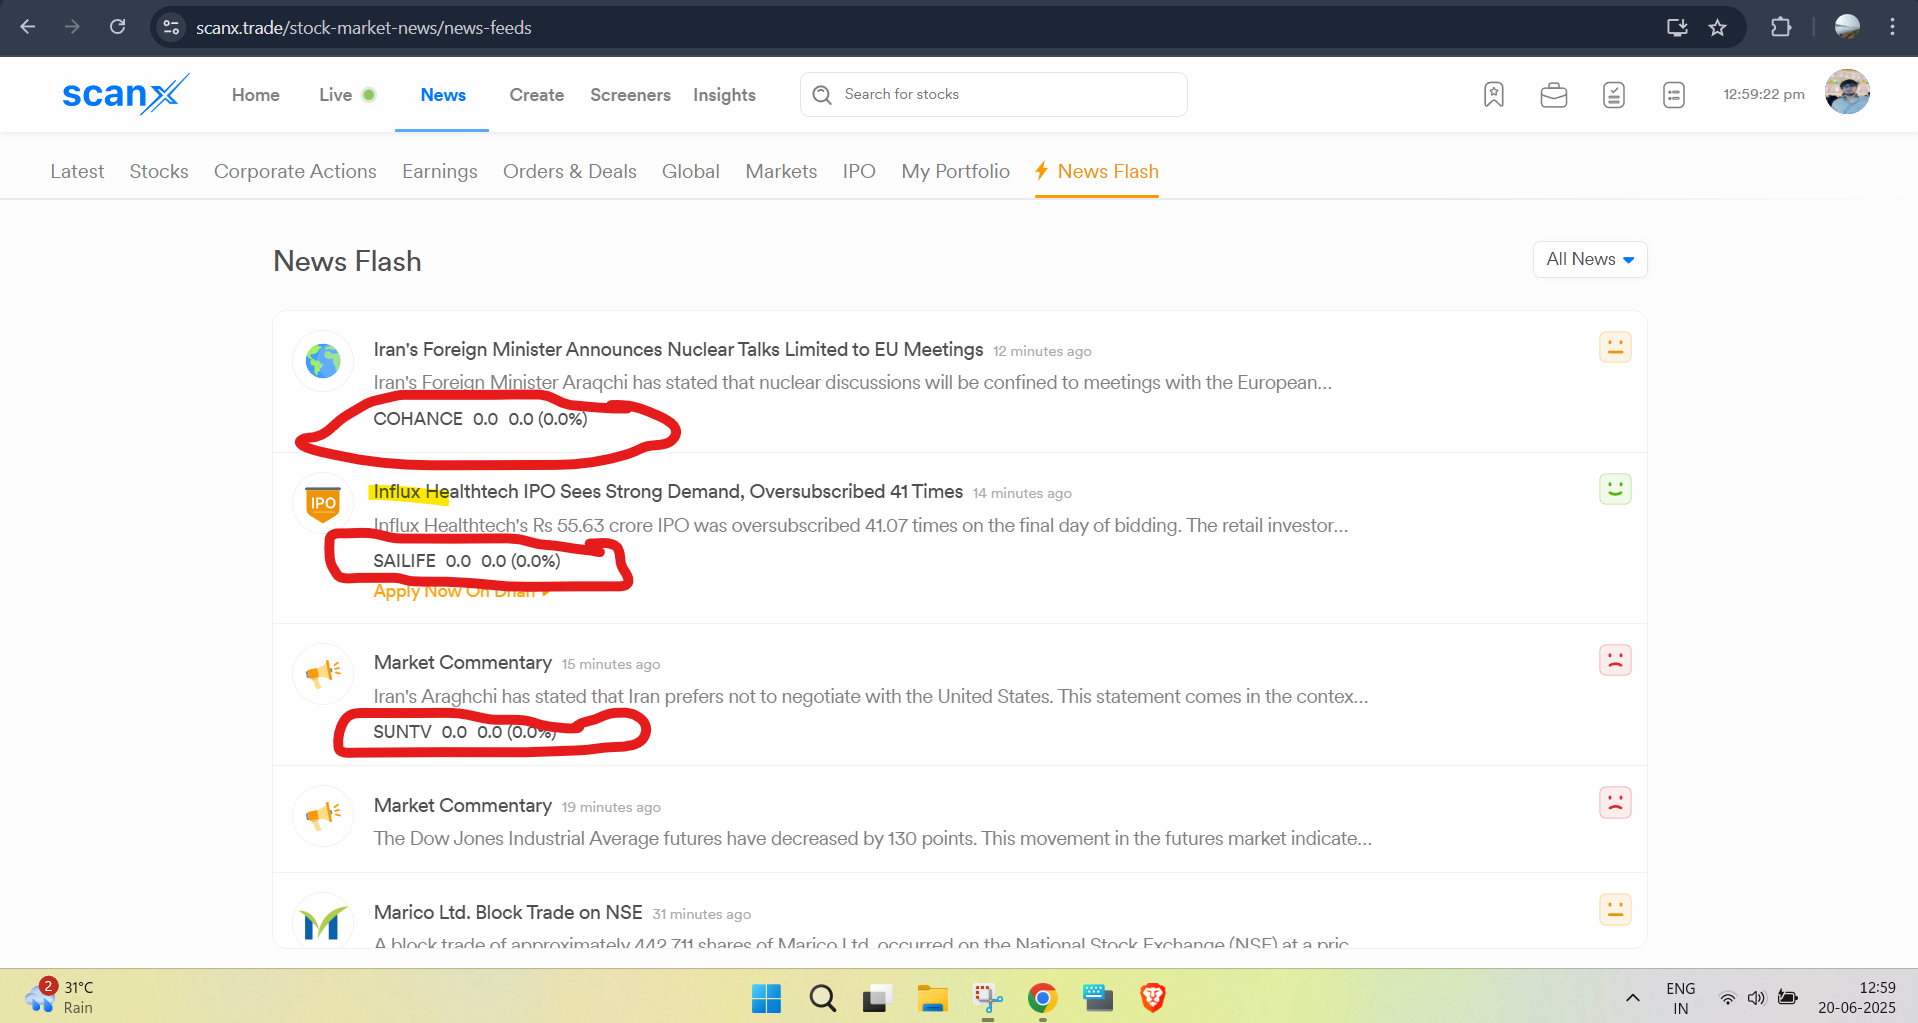Click the globe icon on Iran news
The image size is (1918, 1023).
click(x=323, y=361)
